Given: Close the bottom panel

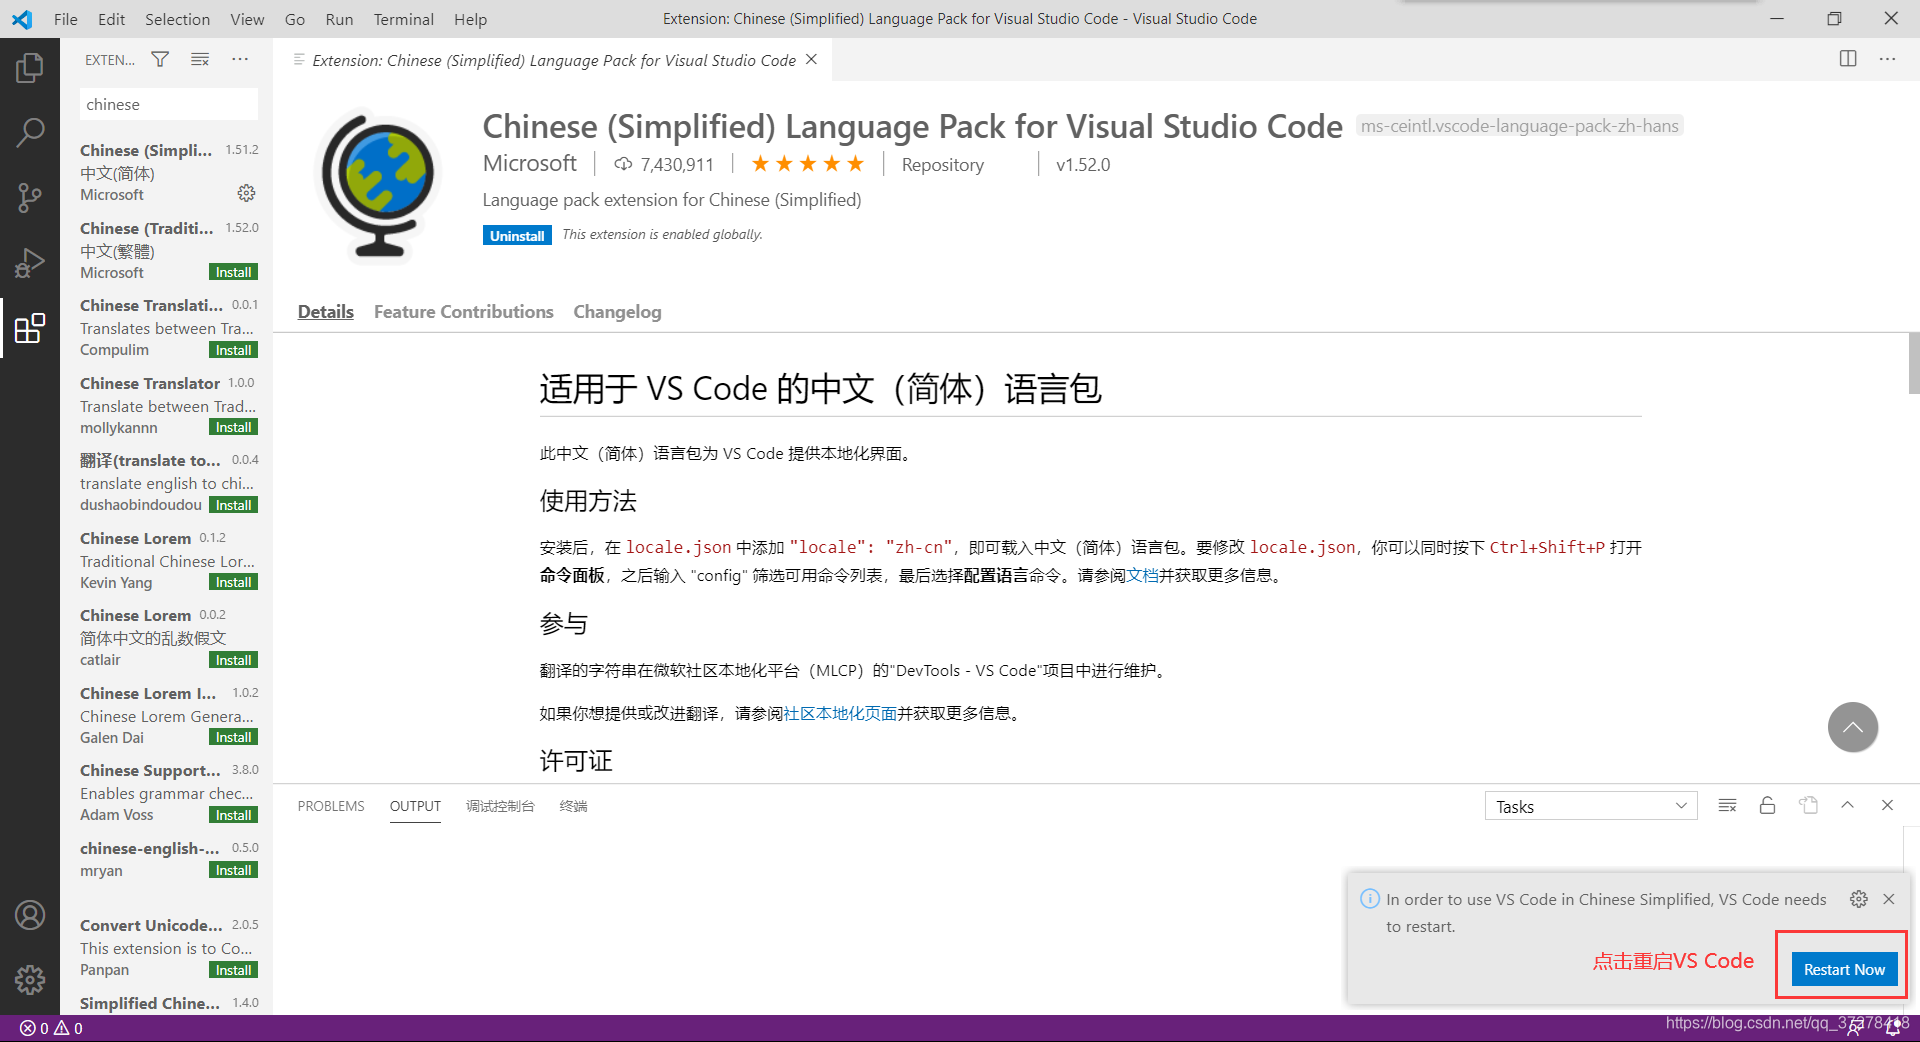Looking at the screenshot, I should coord(1887,806).
